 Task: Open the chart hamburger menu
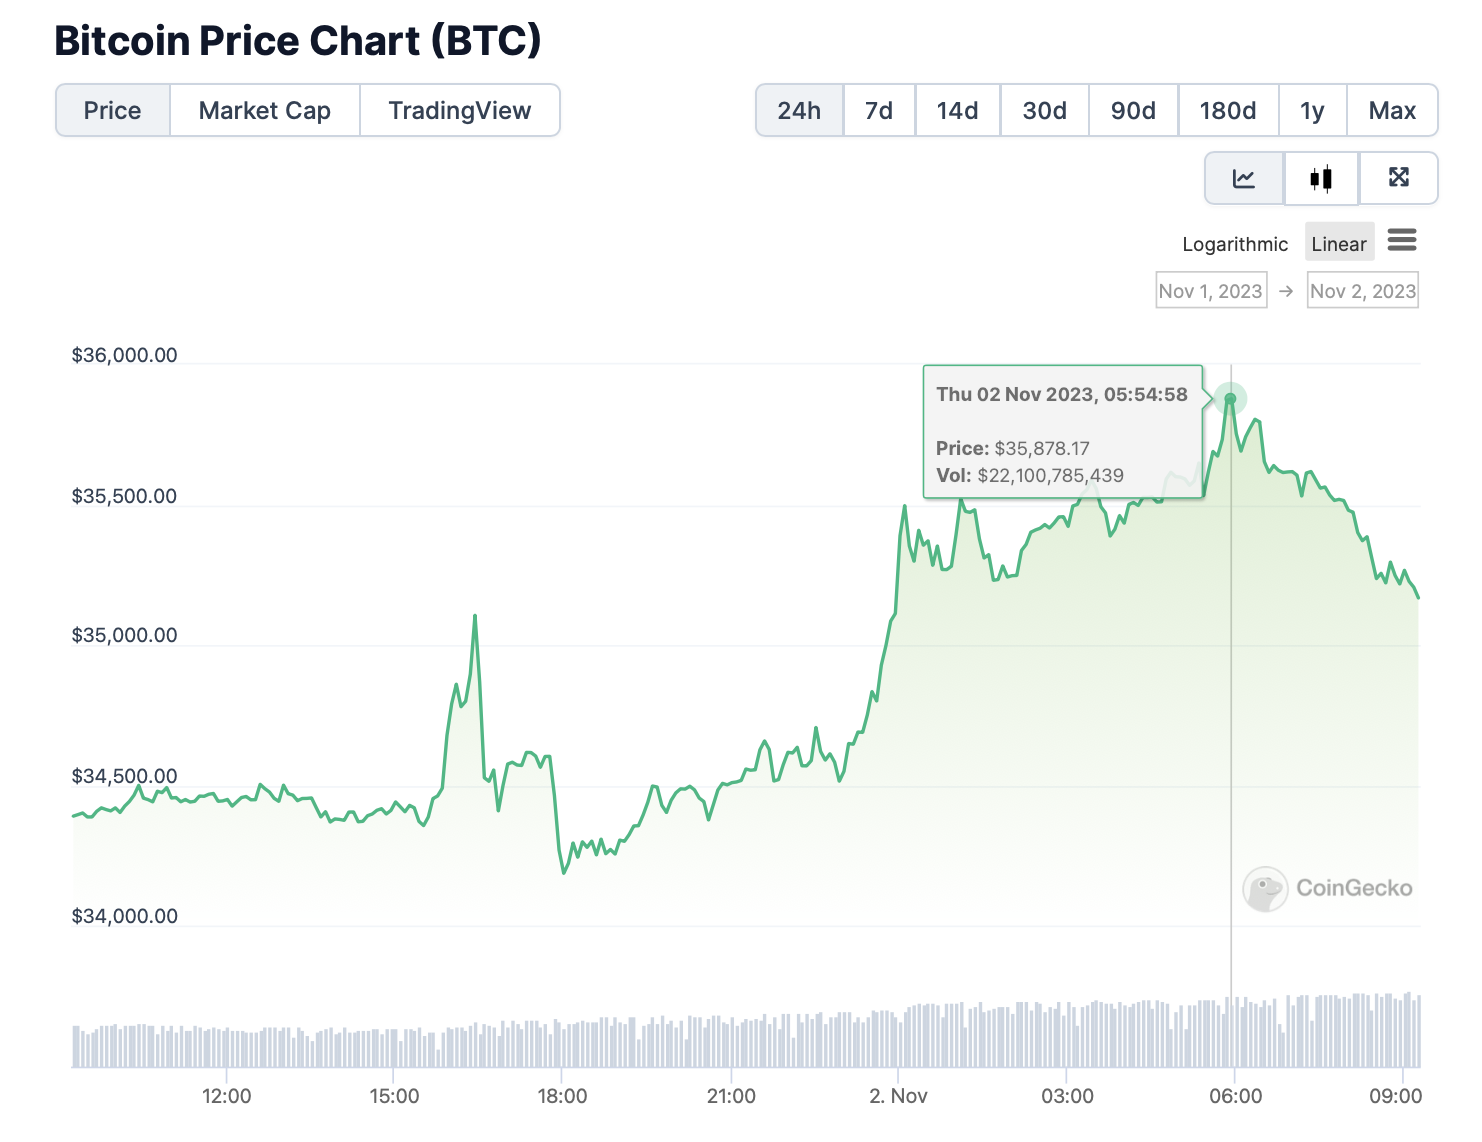point(1402,241)
